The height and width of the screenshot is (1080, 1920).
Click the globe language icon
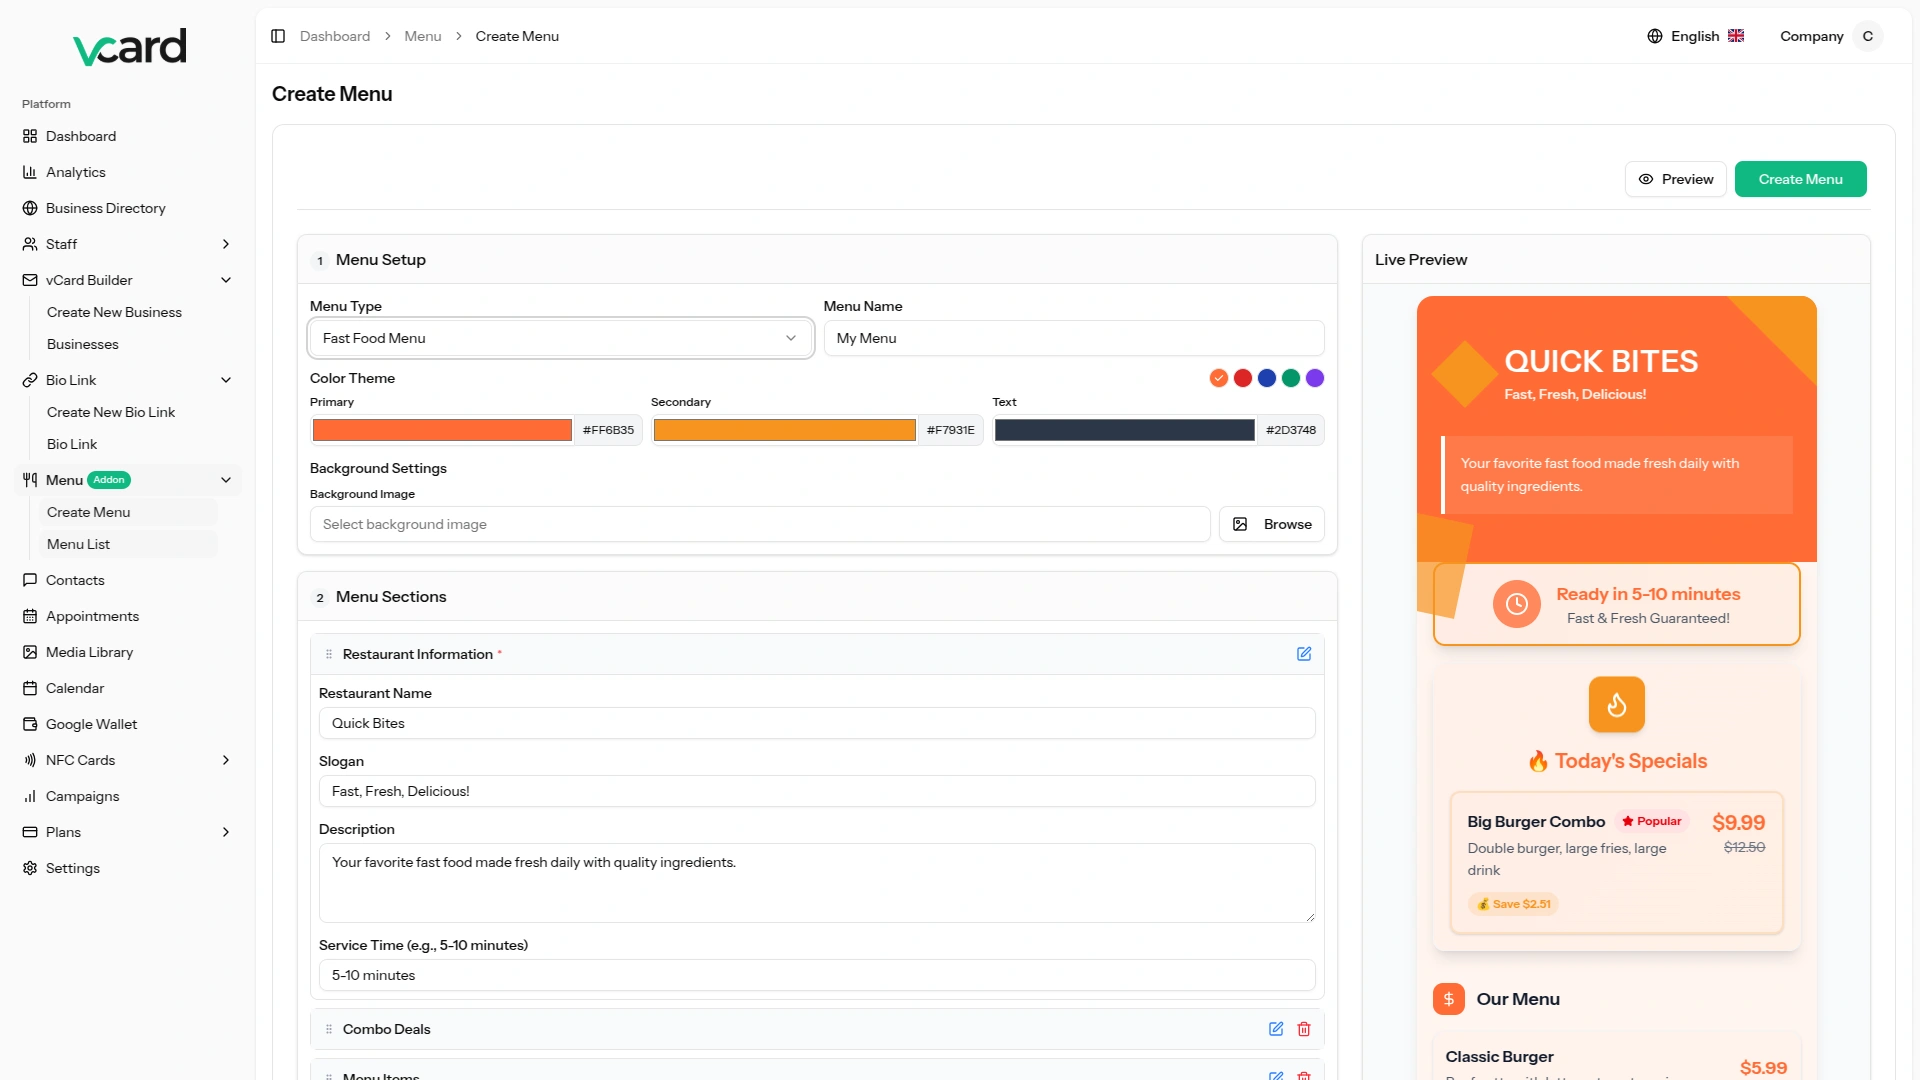(x=1655, y=36)
